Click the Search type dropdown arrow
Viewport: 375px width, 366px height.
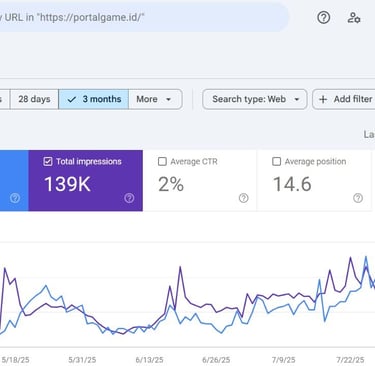coord(296,99)
